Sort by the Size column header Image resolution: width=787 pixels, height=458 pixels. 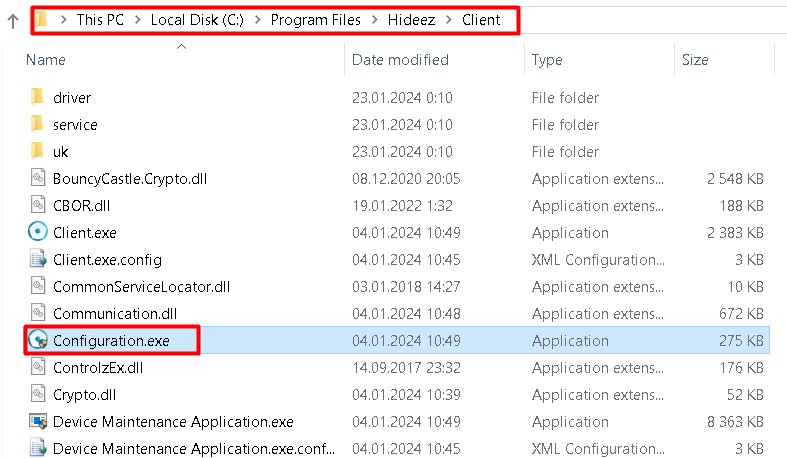click(695, 60)
